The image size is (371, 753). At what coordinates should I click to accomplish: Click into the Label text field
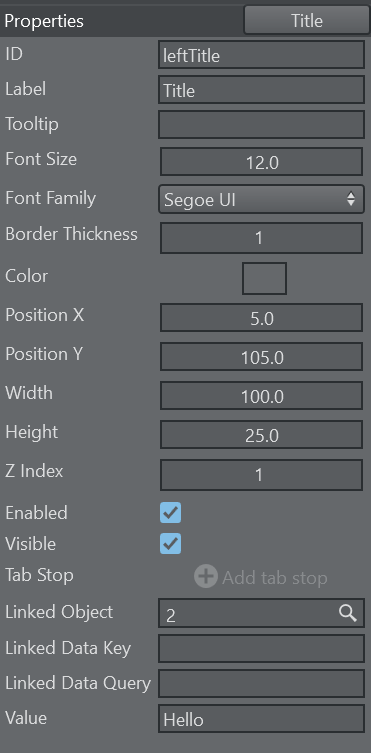[261, 90]
